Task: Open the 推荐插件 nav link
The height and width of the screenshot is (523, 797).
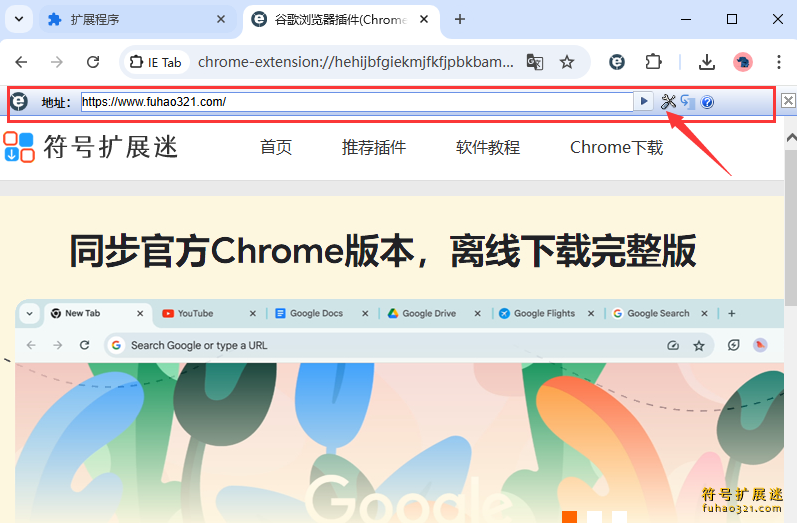Action: click(x=374, y=147)
